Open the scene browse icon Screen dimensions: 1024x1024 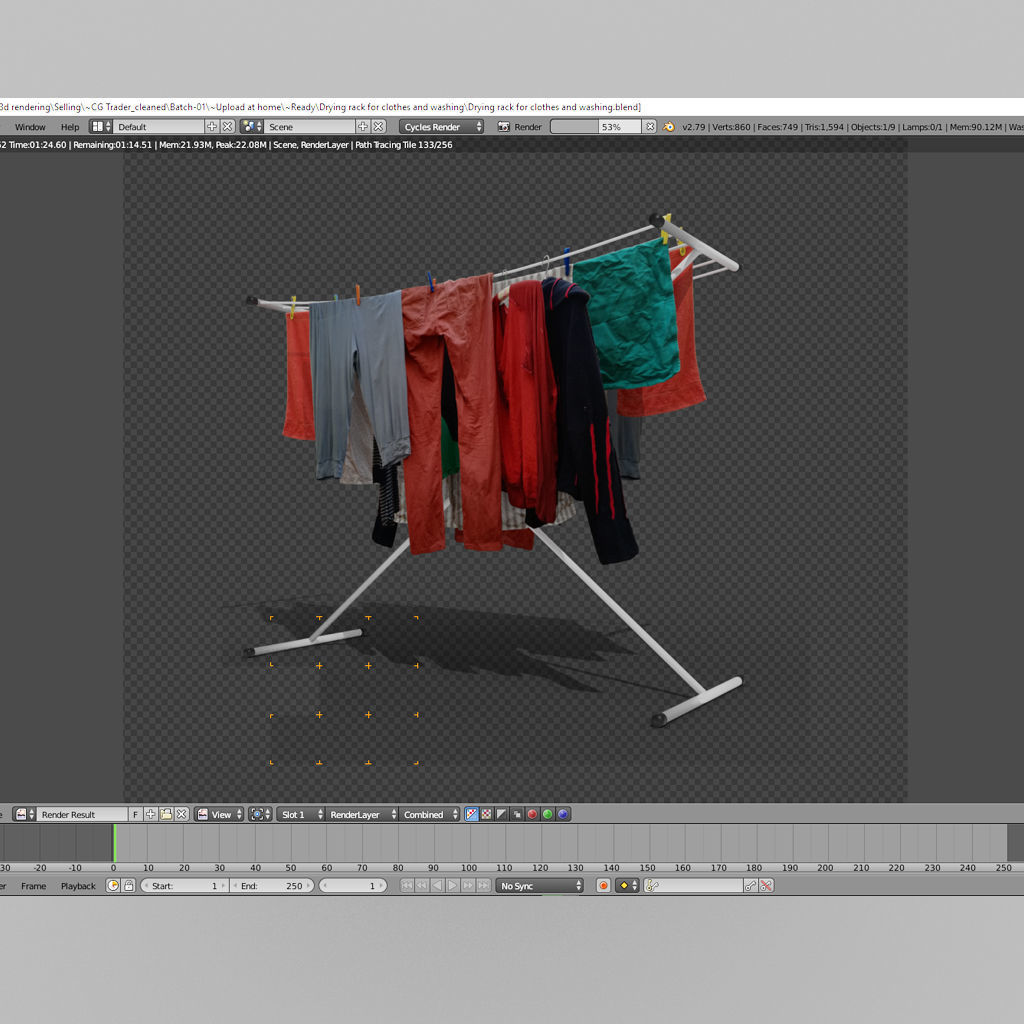[x=251, y=127]
